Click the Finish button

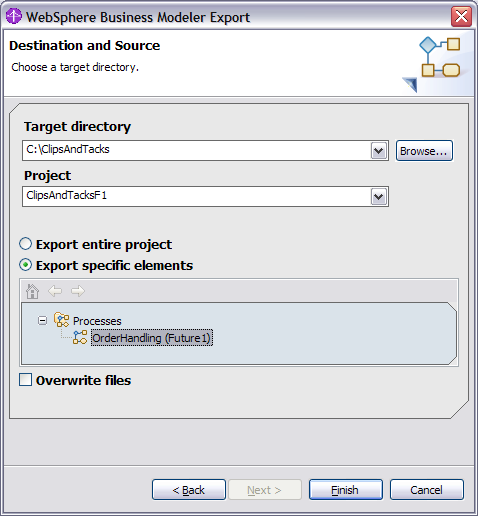[x=346, y=490]
